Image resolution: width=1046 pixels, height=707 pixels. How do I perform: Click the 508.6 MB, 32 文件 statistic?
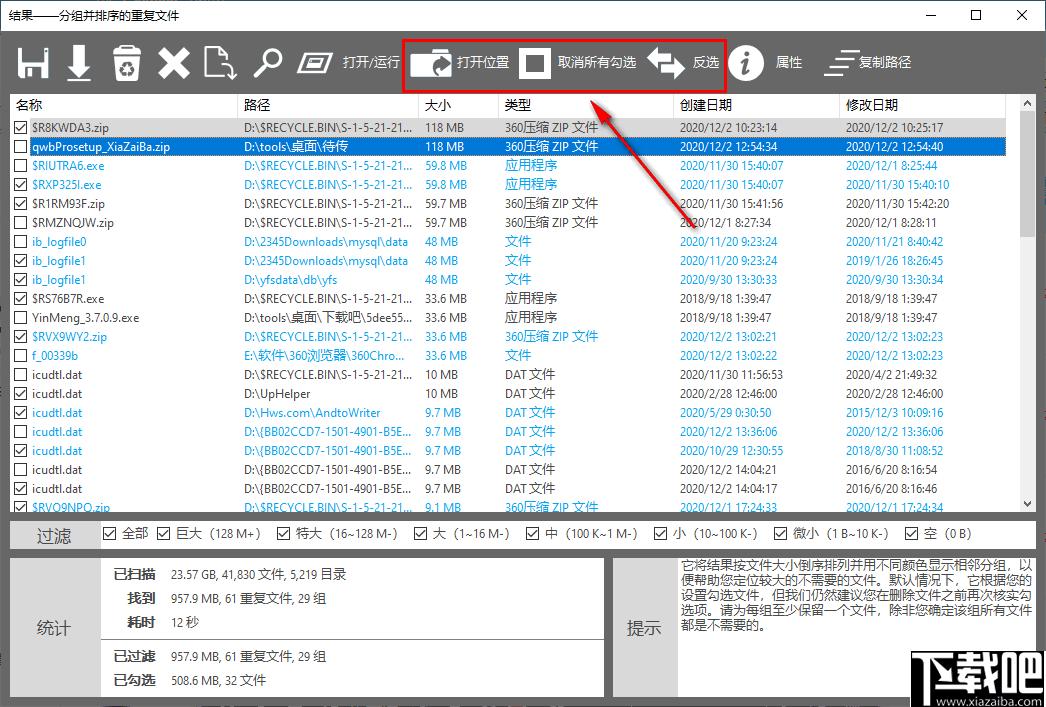(218, 680)
